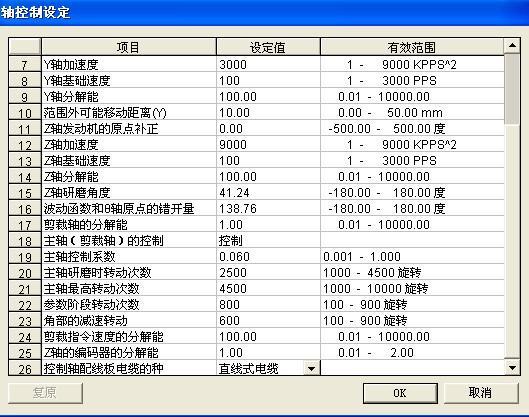This screenshot has width=529, height=417.
Task: Select row header number 13
Action: tap(25, 161)
